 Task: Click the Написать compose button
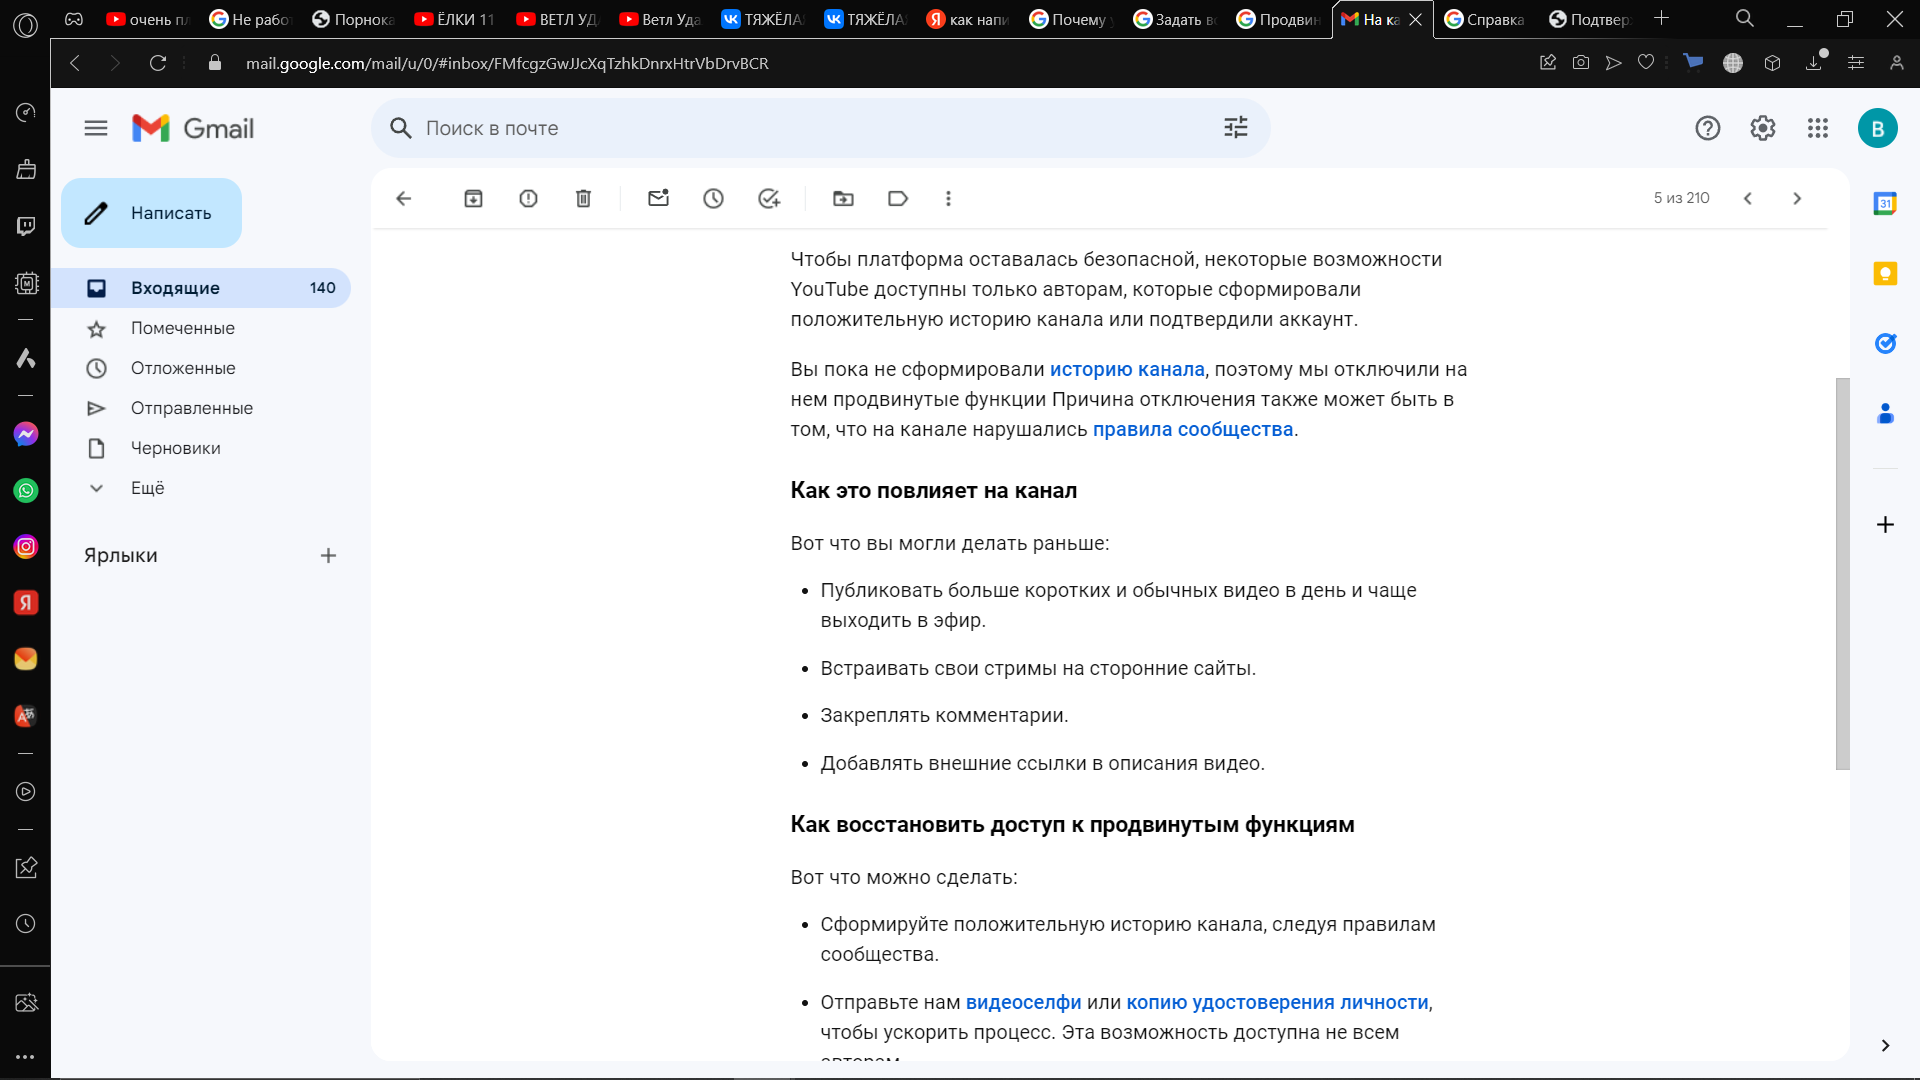pyautogui.click(x=151, y=213)
